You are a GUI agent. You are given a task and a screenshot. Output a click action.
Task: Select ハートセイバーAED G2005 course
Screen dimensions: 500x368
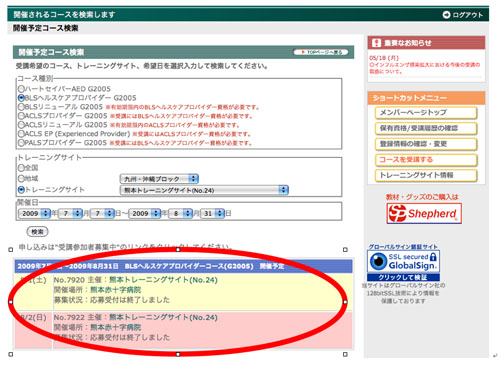click(x=21, y=89)
